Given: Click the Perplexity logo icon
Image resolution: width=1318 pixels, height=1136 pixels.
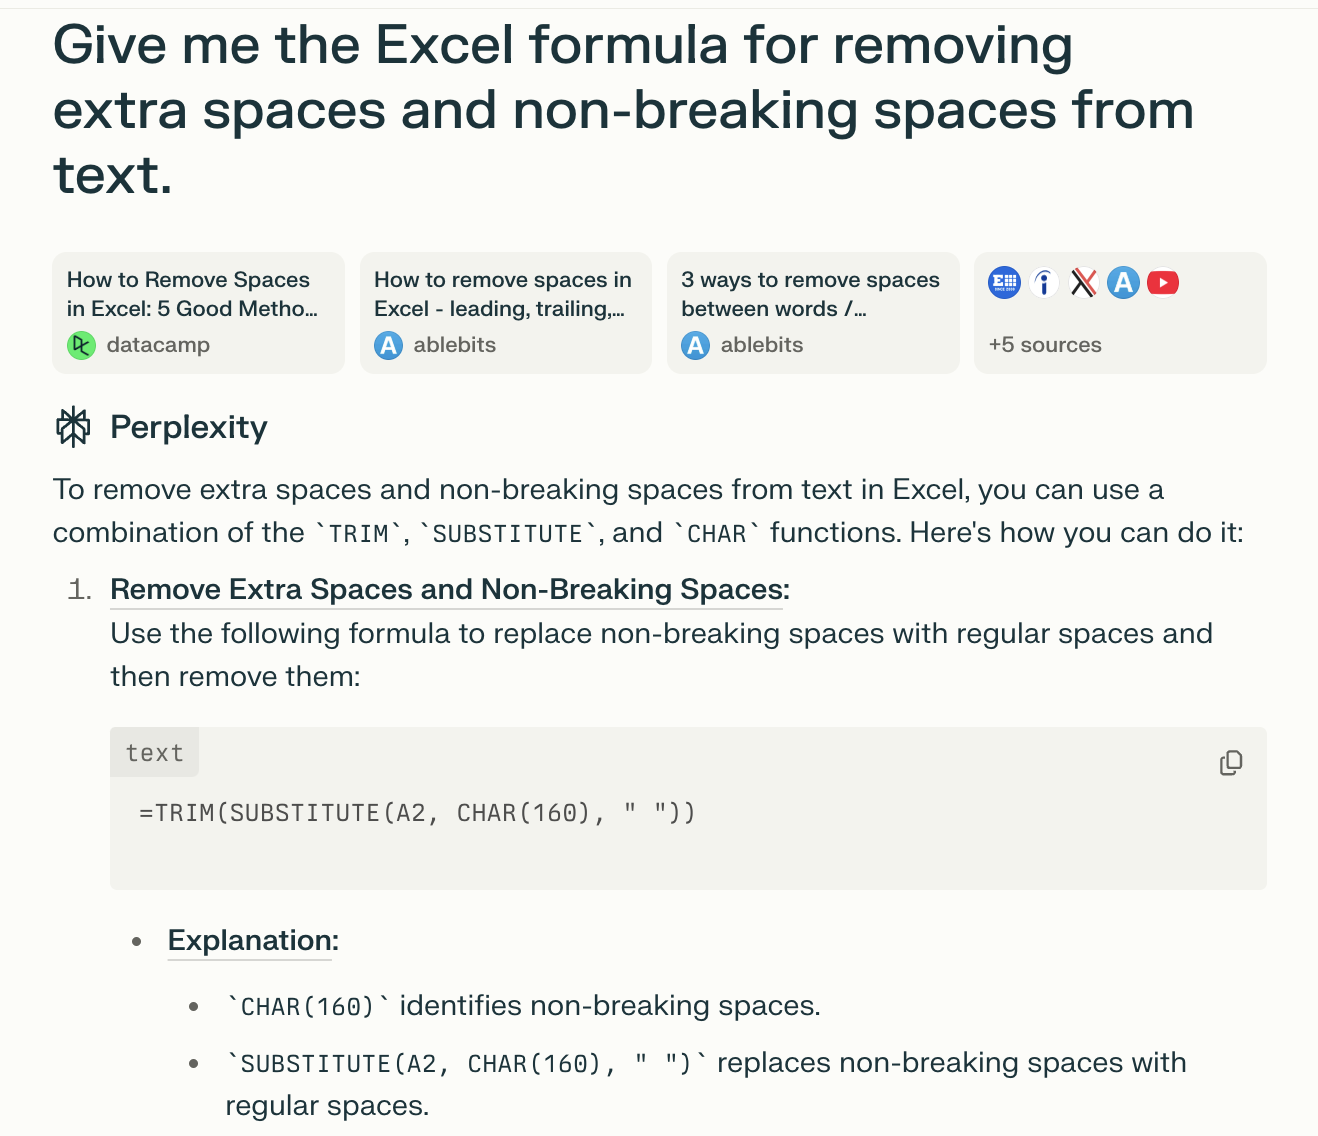Looking at the screenshot, I should (x=73, y=427).
